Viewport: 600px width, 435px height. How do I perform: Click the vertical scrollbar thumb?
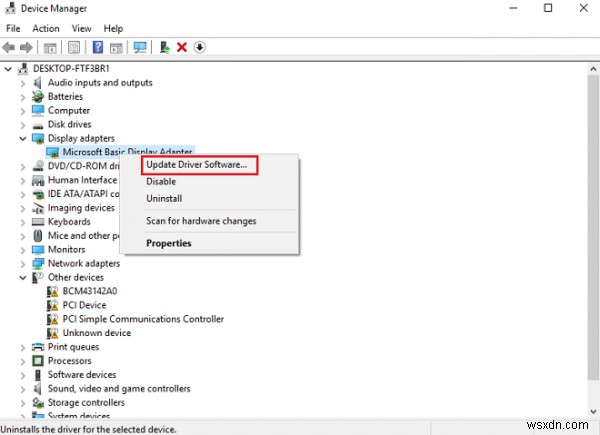(593, 228)
